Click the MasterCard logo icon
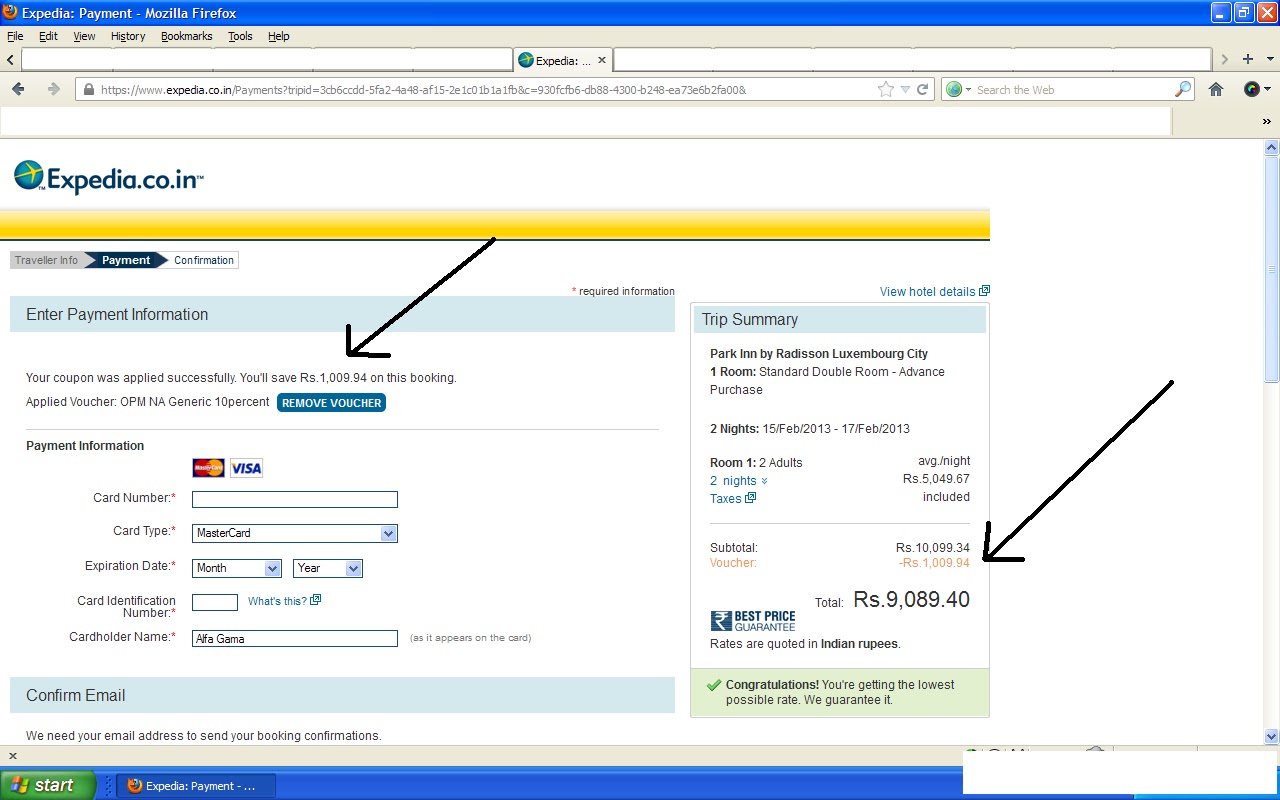1280x800 pixels. (x=209, y=468)
